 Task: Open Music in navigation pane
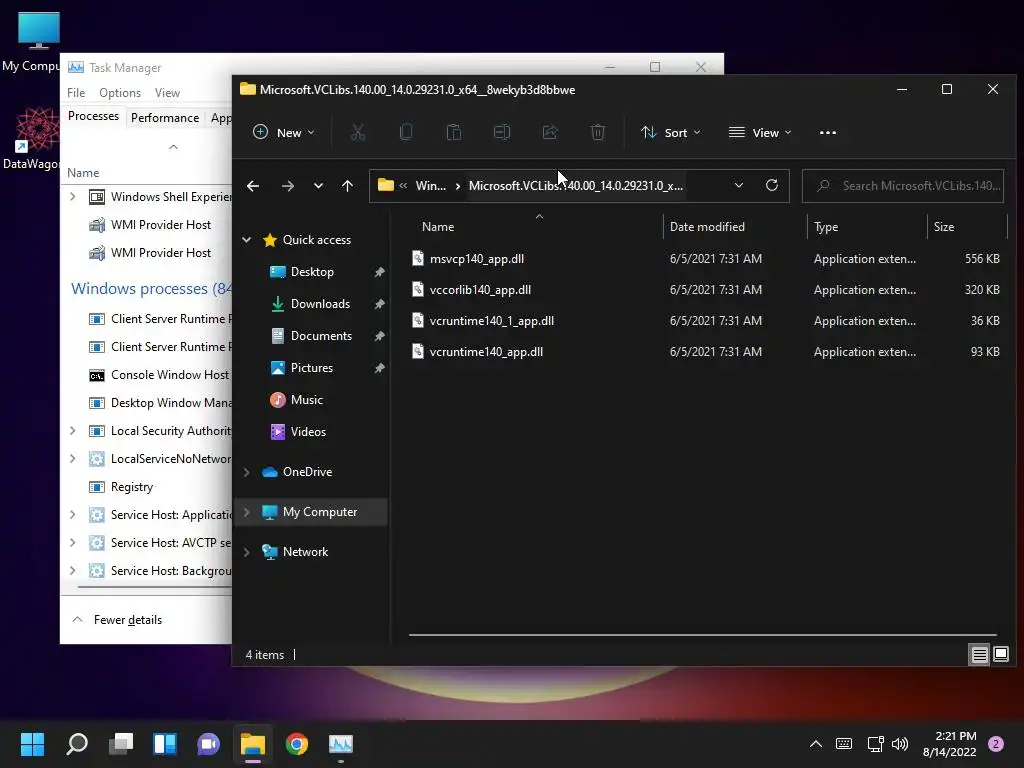[306, 400]
